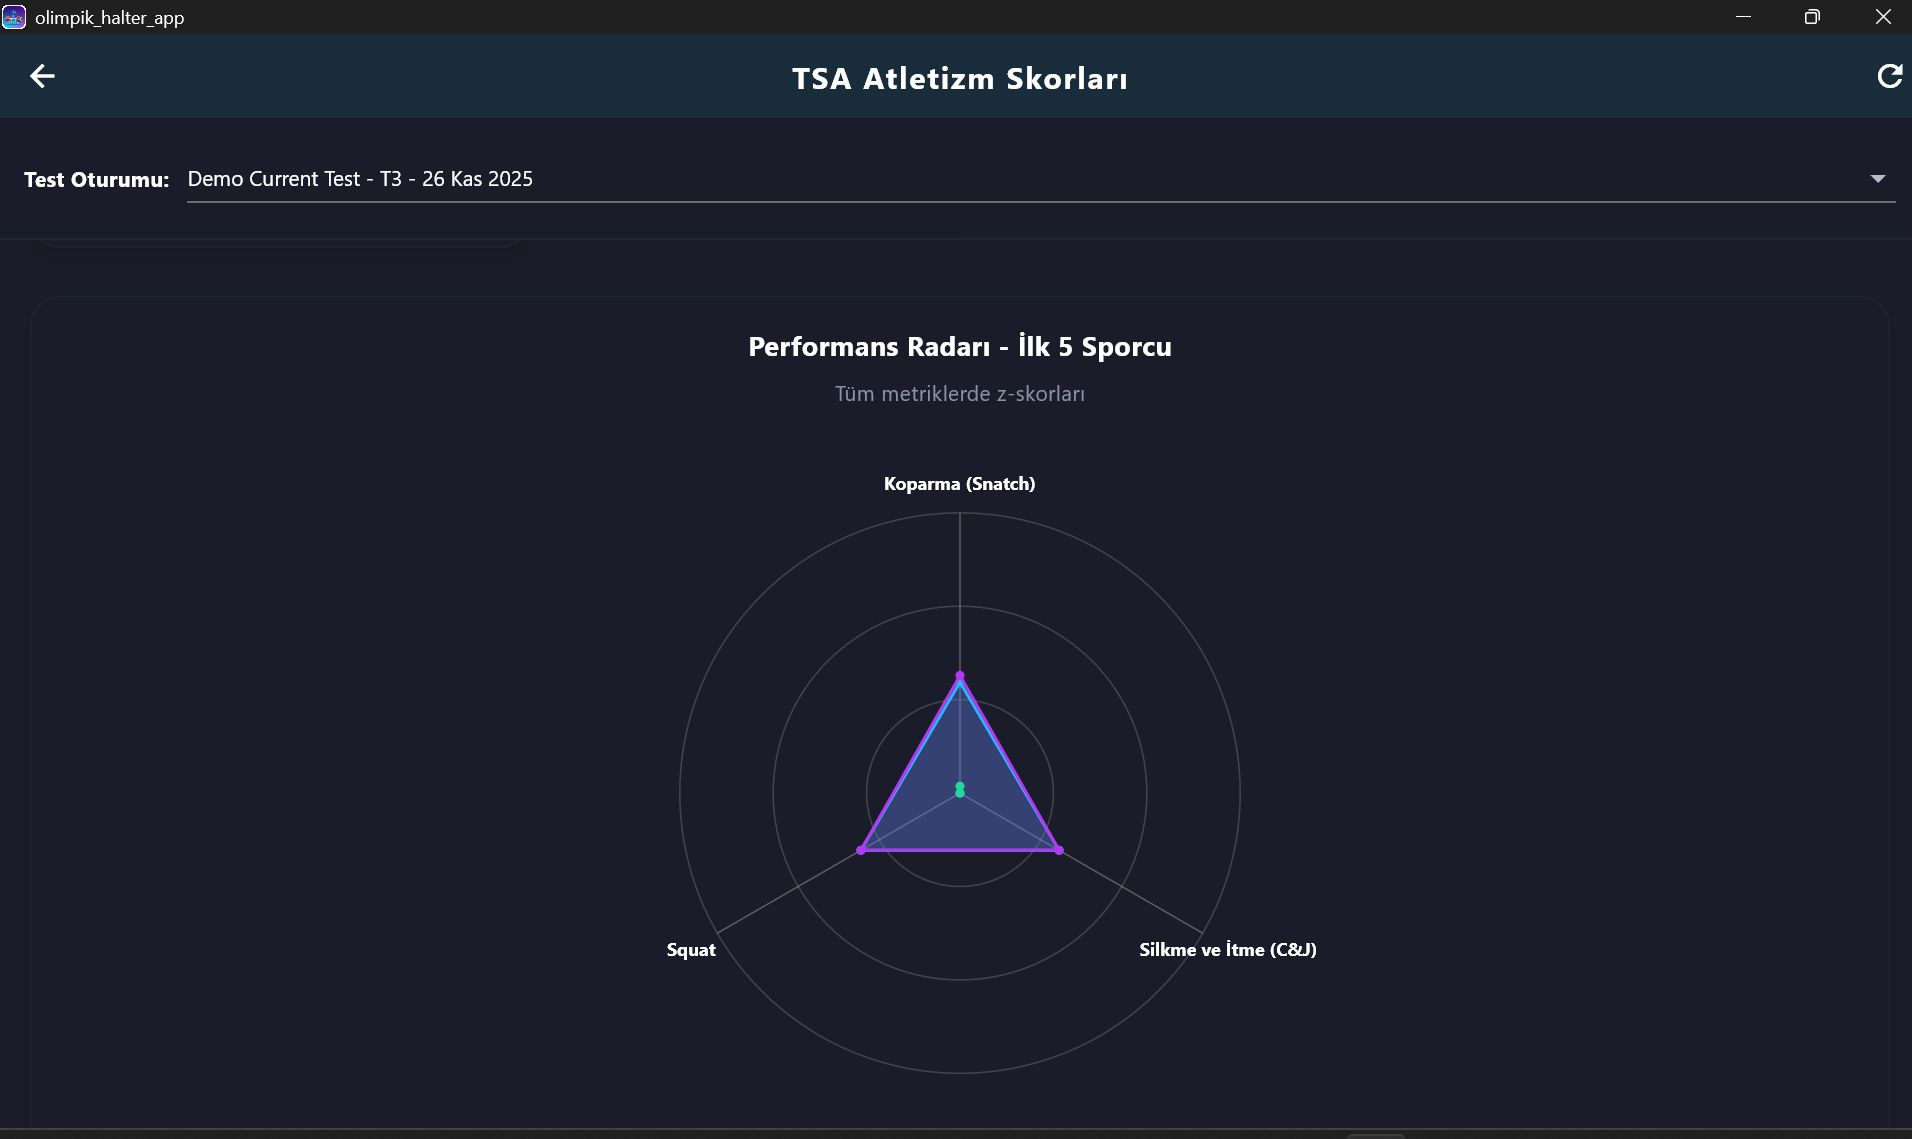The width and height of the screenshot is (1912, 1139).
Task: Click the Test Oturumu label
Action: 96,179
